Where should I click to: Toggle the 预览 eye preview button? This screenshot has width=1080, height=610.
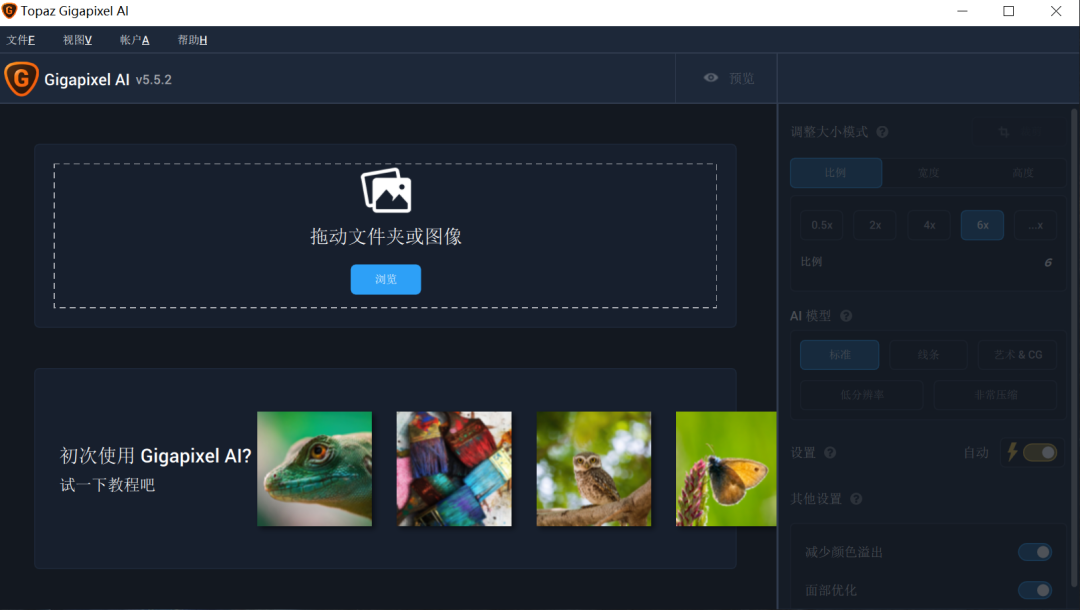pos(727,78)
